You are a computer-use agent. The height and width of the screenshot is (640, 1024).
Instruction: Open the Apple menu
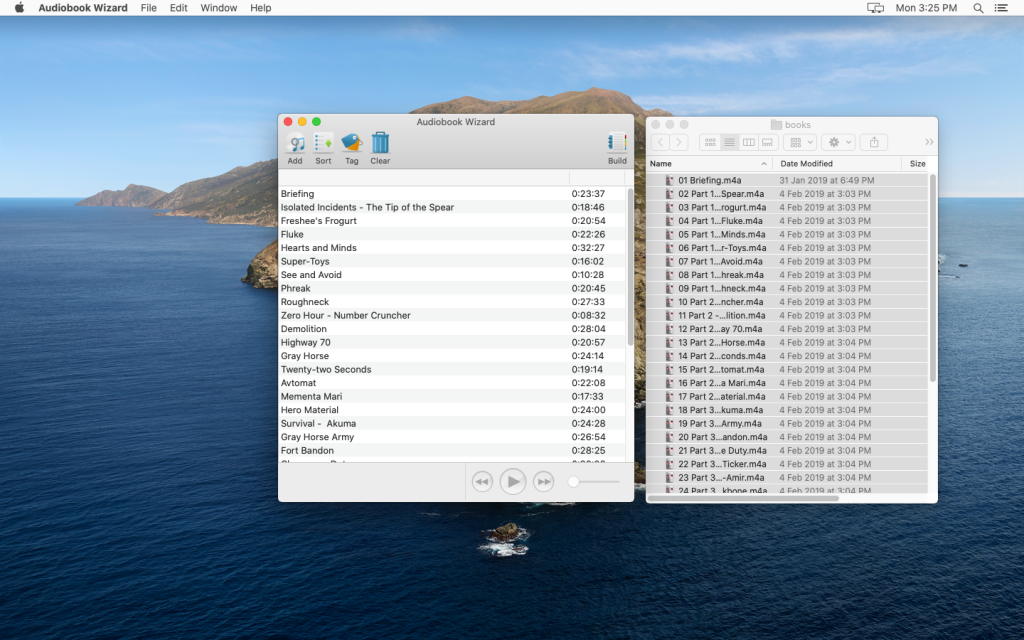click(20, 8)
